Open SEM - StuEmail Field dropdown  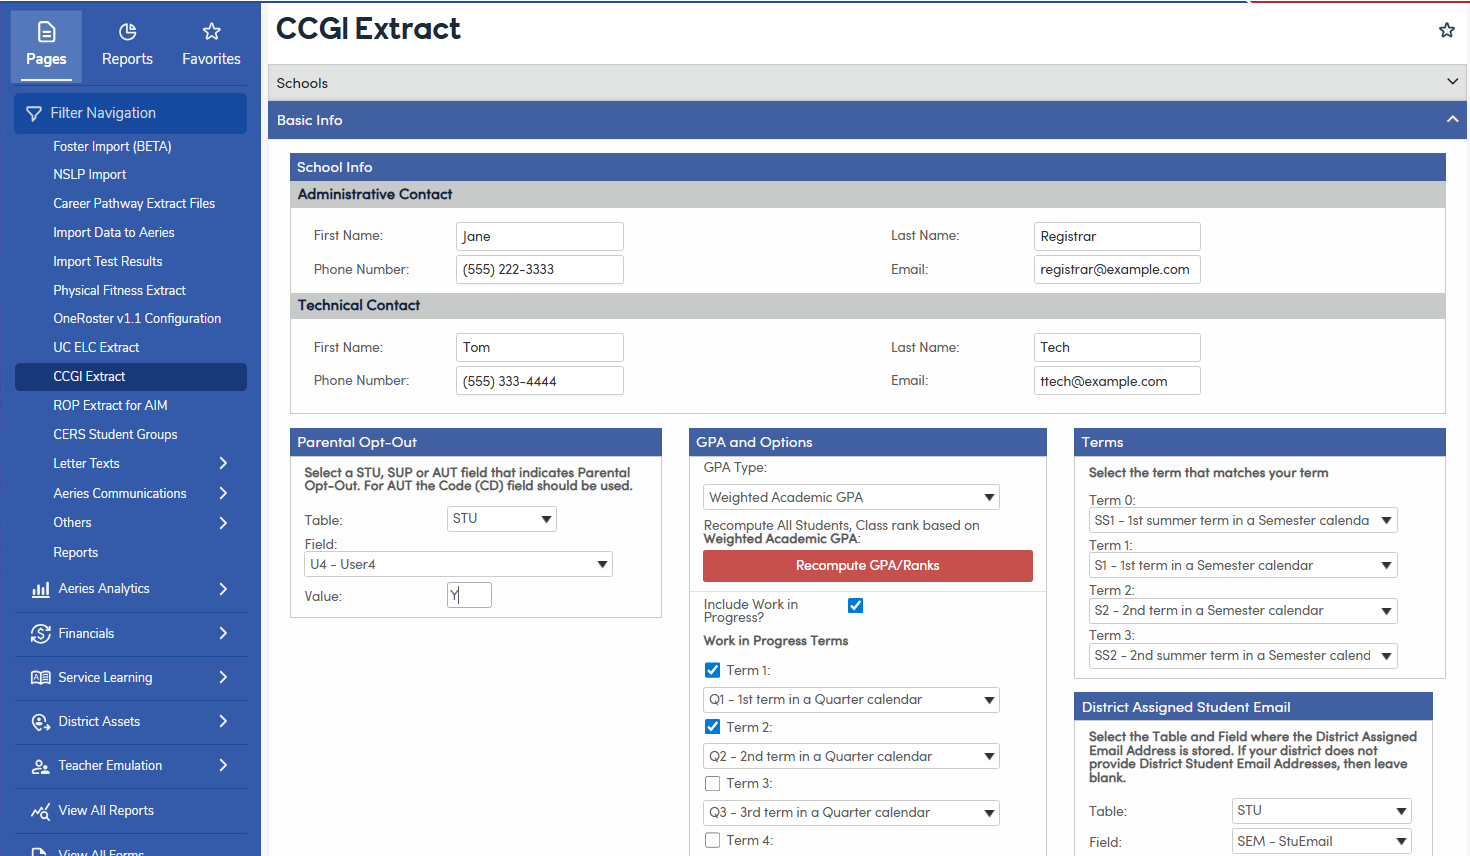(1321, 842)
